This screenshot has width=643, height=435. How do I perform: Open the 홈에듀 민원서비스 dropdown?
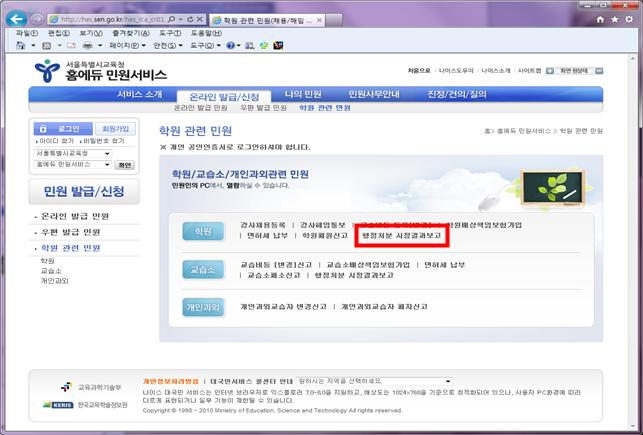[x=73, y=164]
